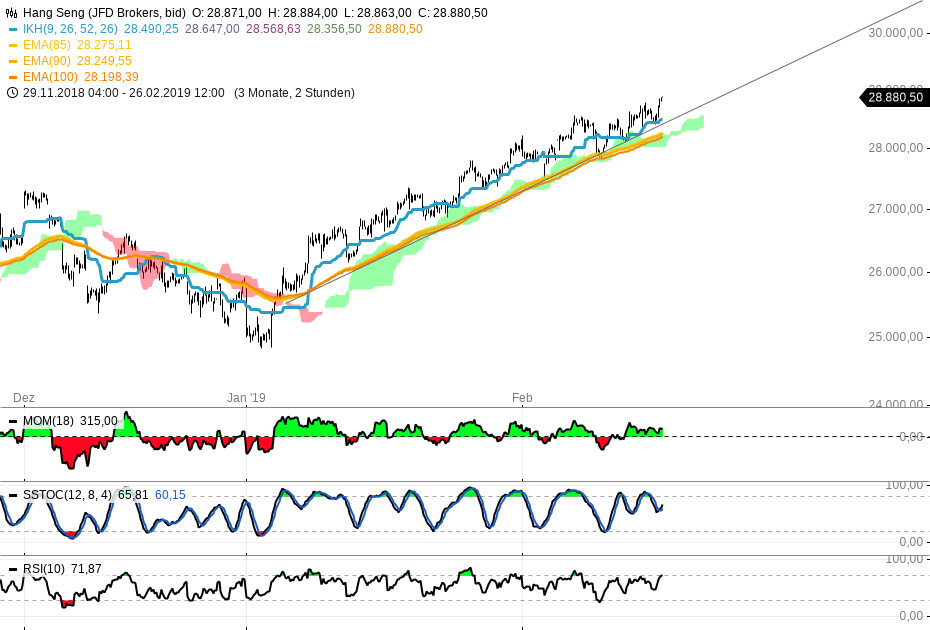Select the orange EMA(90) legend marker
Screen dimensions: 930x630
point(14,60)
